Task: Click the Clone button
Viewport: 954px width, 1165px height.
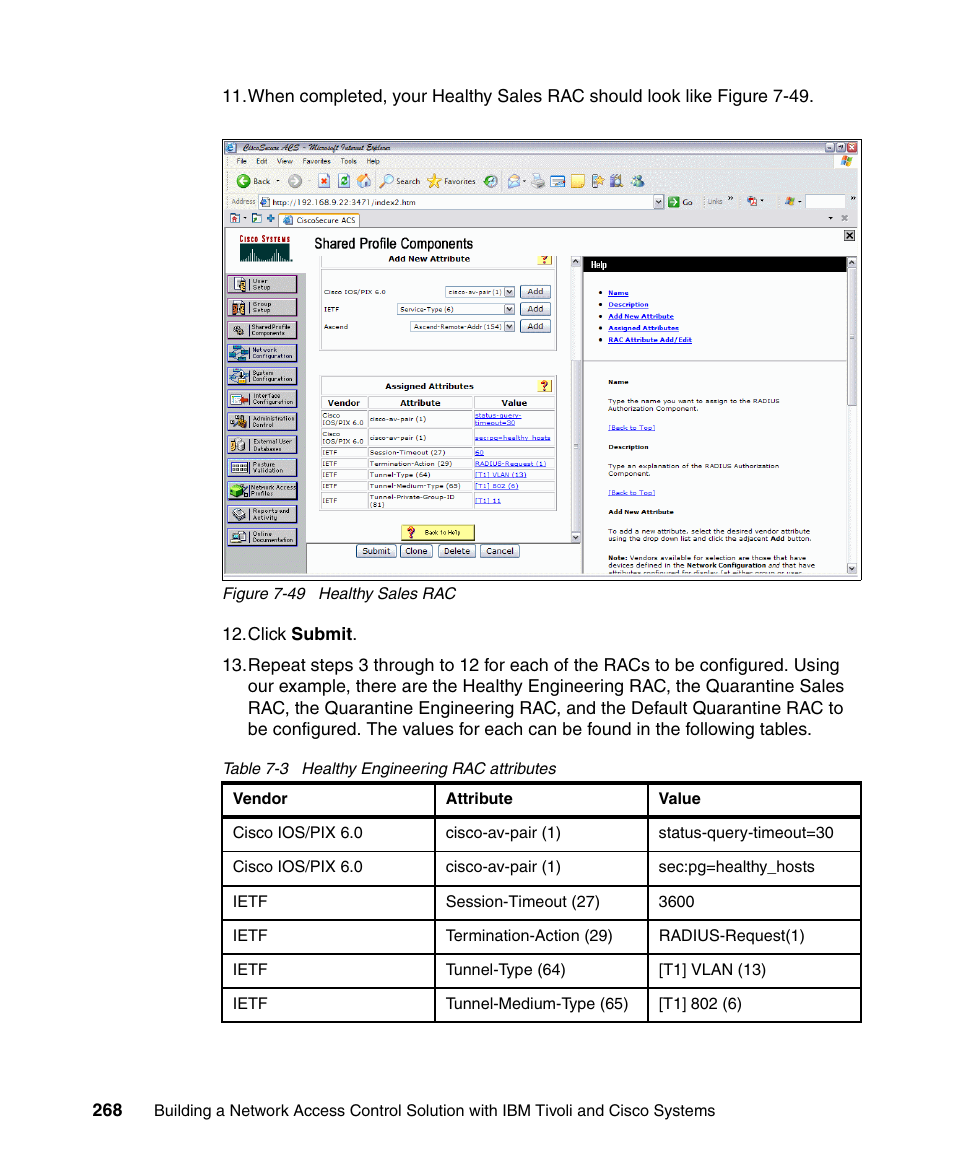Action: 416,551
